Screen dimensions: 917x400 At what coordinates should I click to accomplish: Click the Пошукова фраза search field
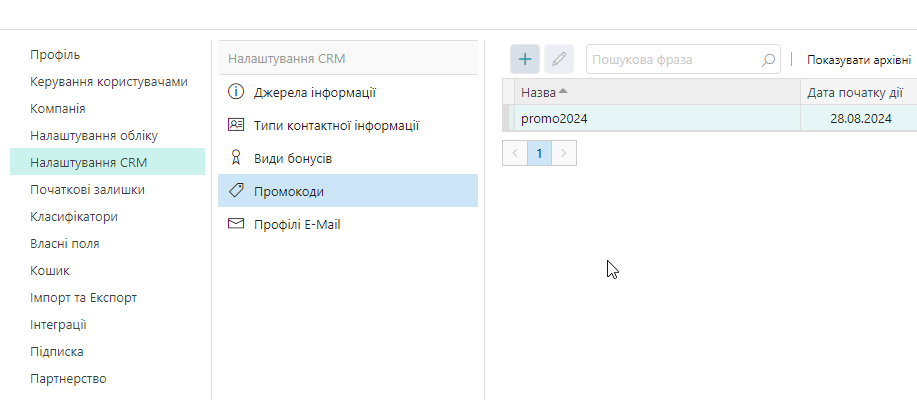coord(673,60)
